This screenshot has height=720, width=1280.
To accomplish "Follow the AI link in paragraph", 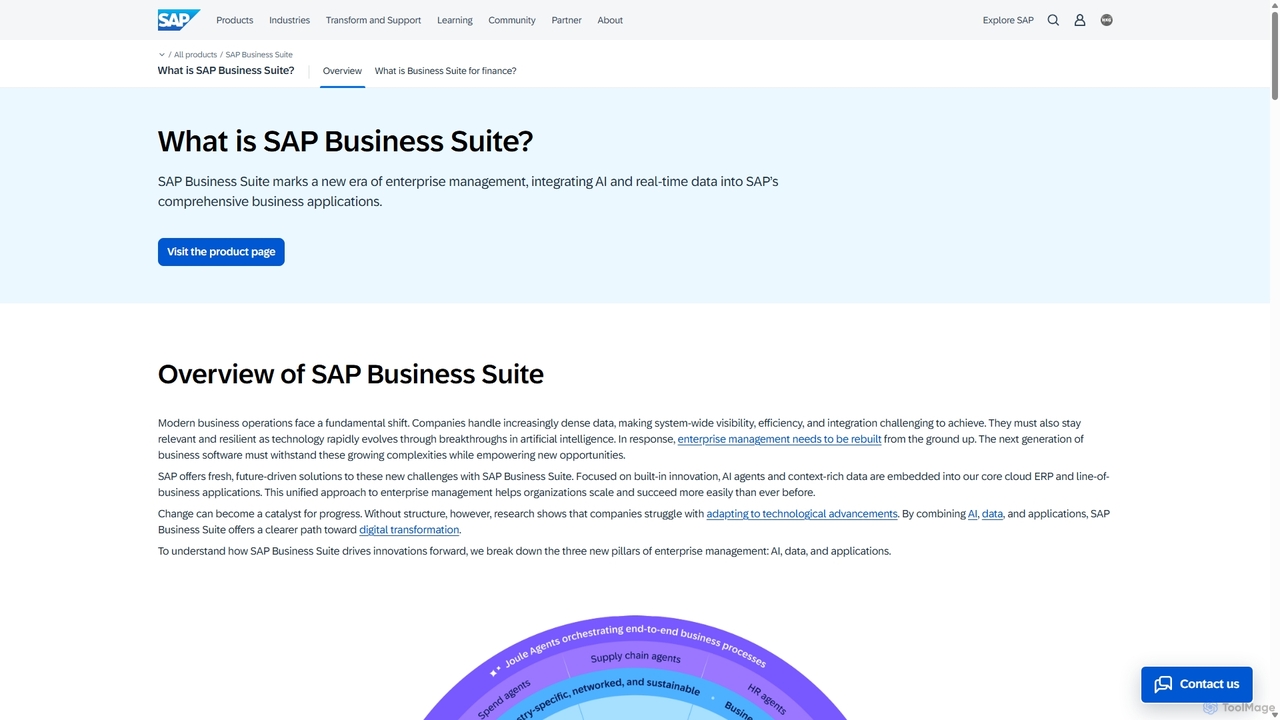I will 972,514.
